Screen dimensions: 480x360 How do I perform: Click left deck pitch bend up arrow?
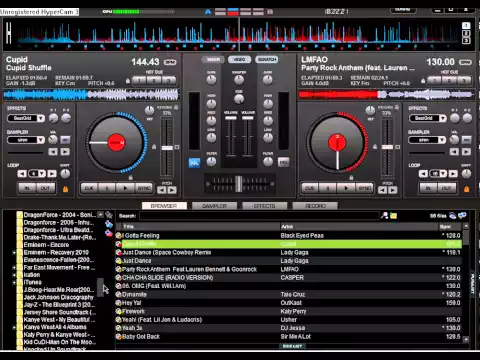[x=172, y=190]
